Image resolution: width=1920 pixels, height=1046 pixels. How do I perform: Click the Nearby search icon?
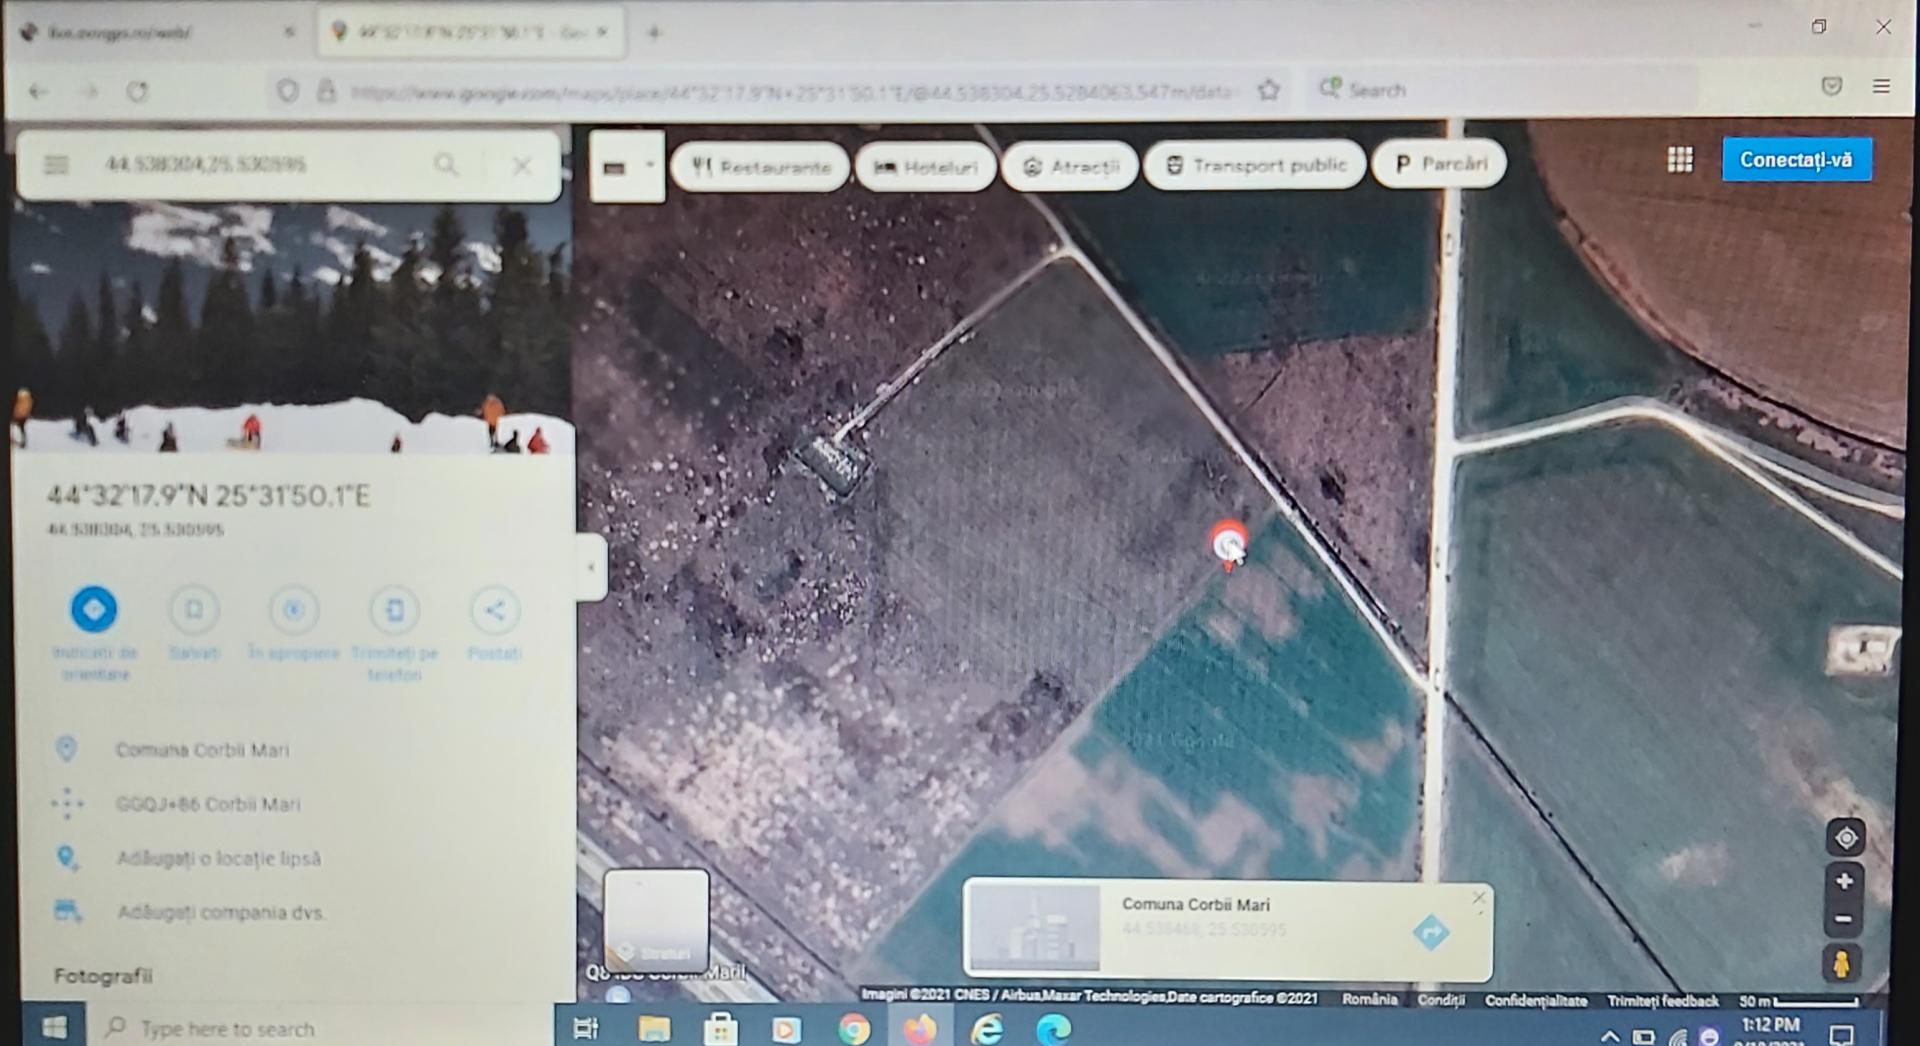click(x=294, y=610)
